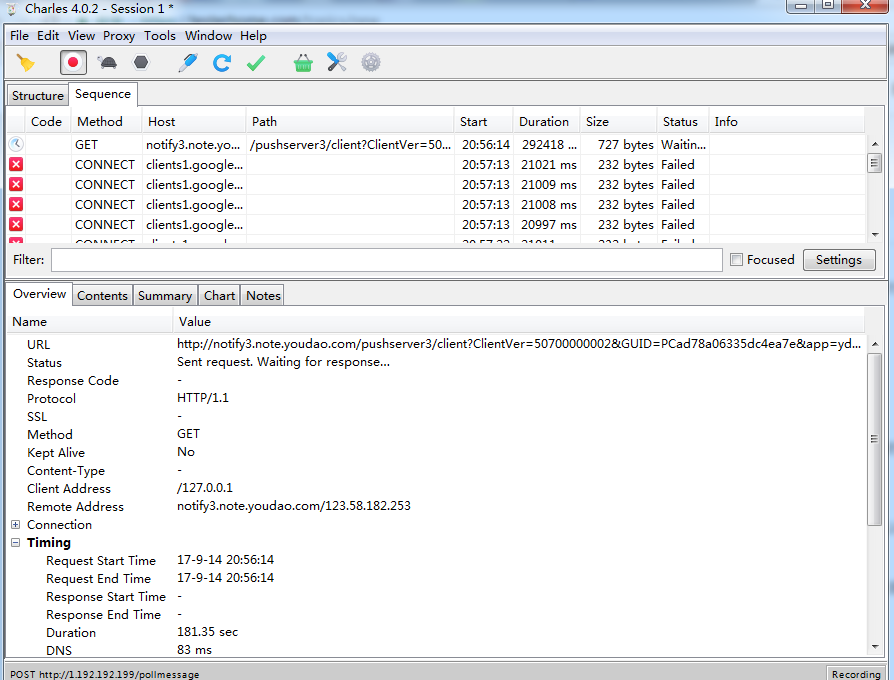
Task: Click the error icon of the 21021 ms row
Action: (16, 165)
